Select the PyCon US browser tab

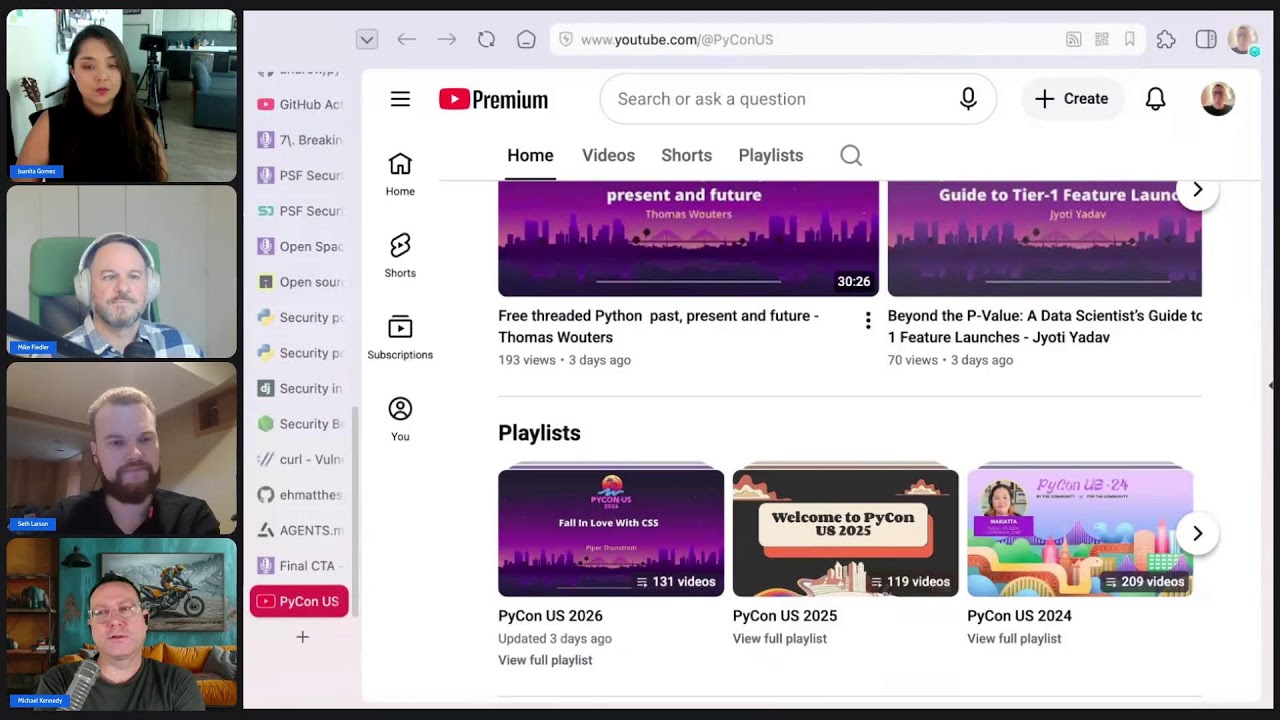point(299,601)
